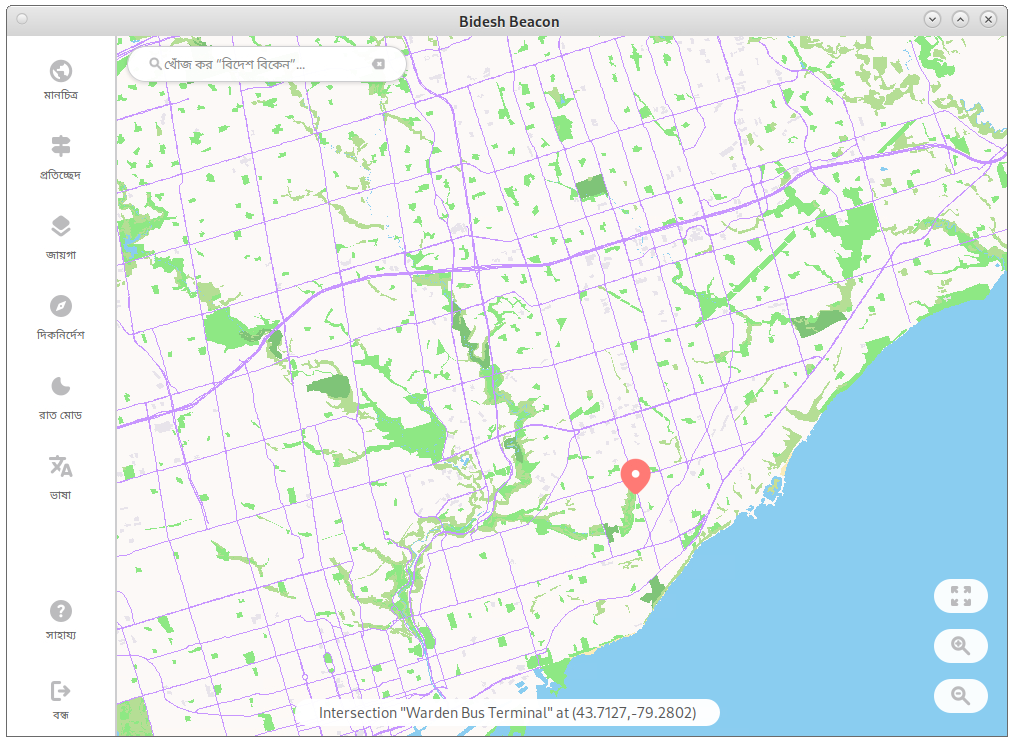Minimize the Bidesh Beacon window
The image size is (1014, 742).
point(932,19)
